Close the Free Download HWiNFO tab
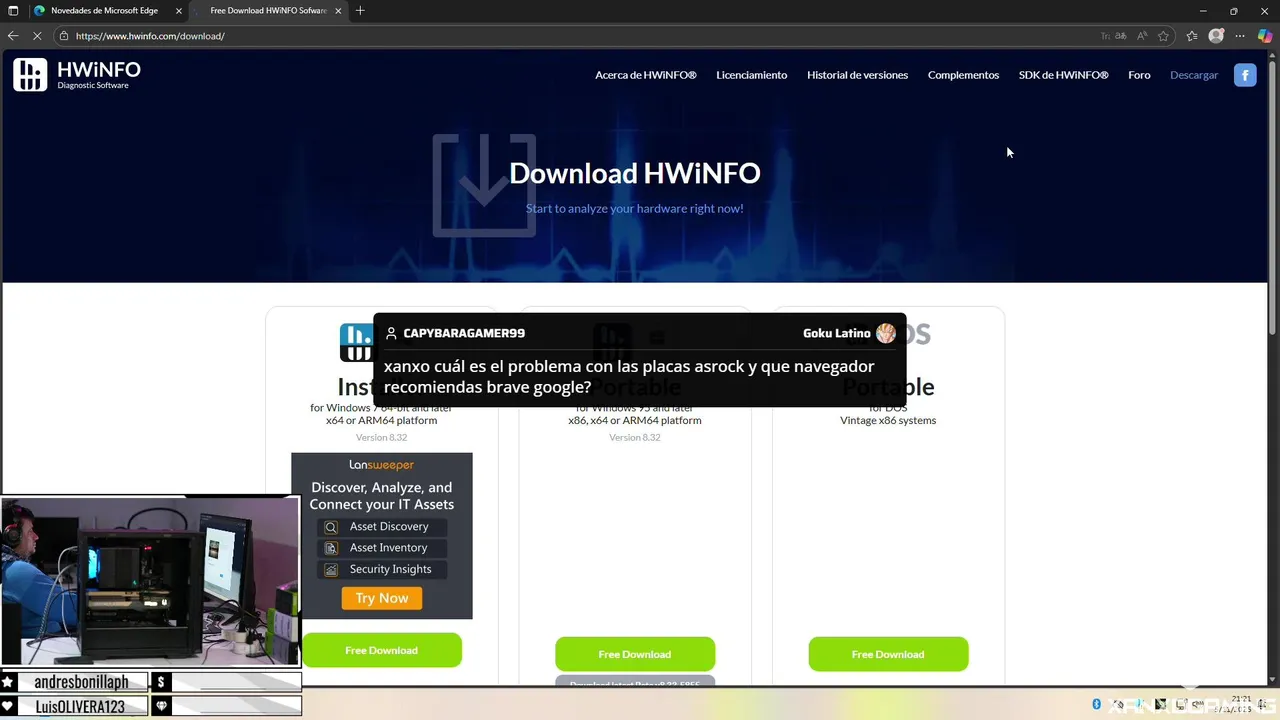Screen dimensions: 1280x720 (340, 11)
